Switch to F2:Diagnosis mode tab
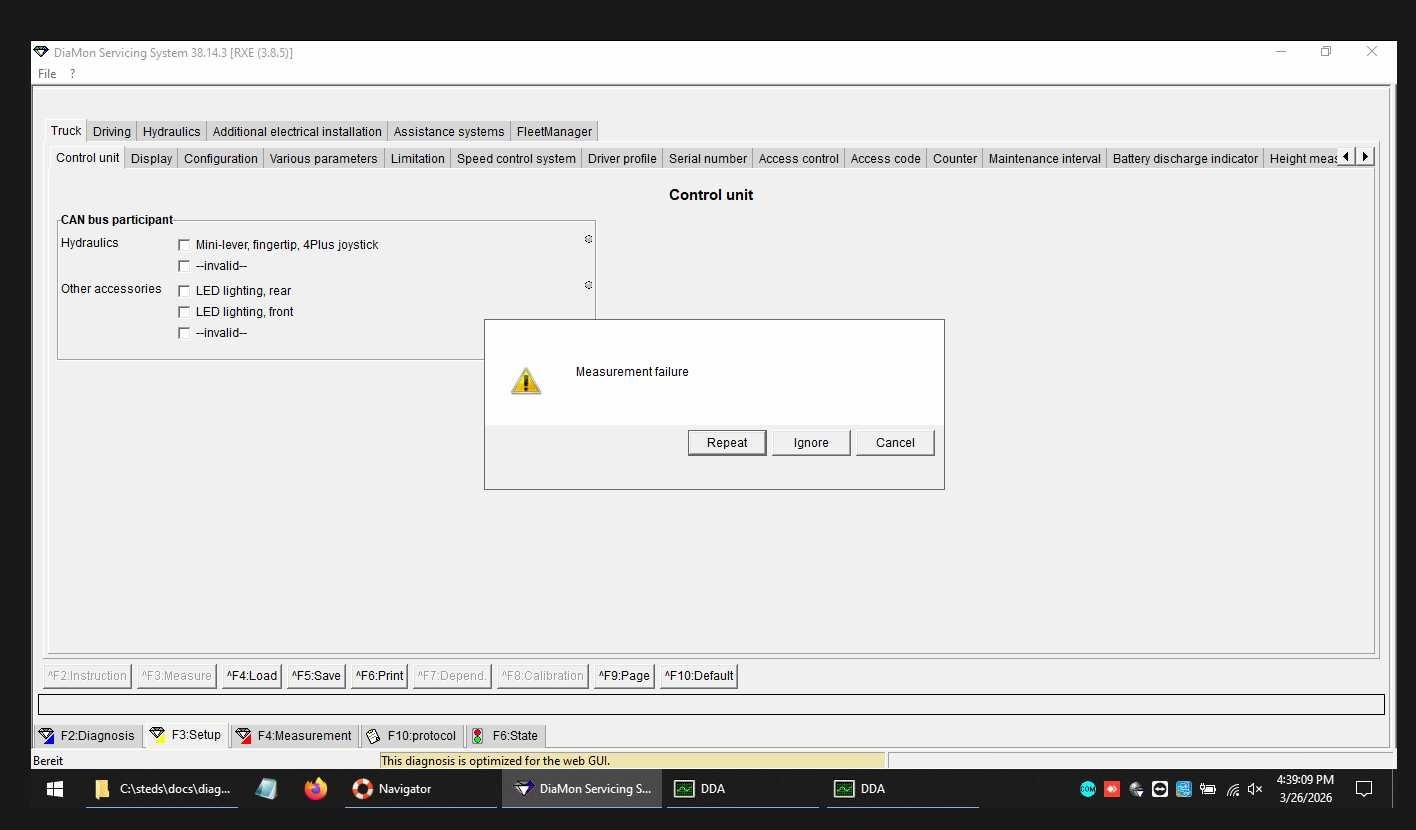1416x830 pixels. [87, 736]
